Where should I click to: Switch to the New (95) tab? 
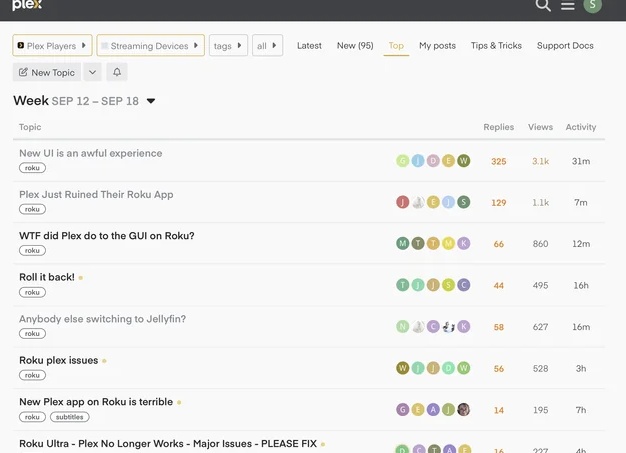point(355,46)
